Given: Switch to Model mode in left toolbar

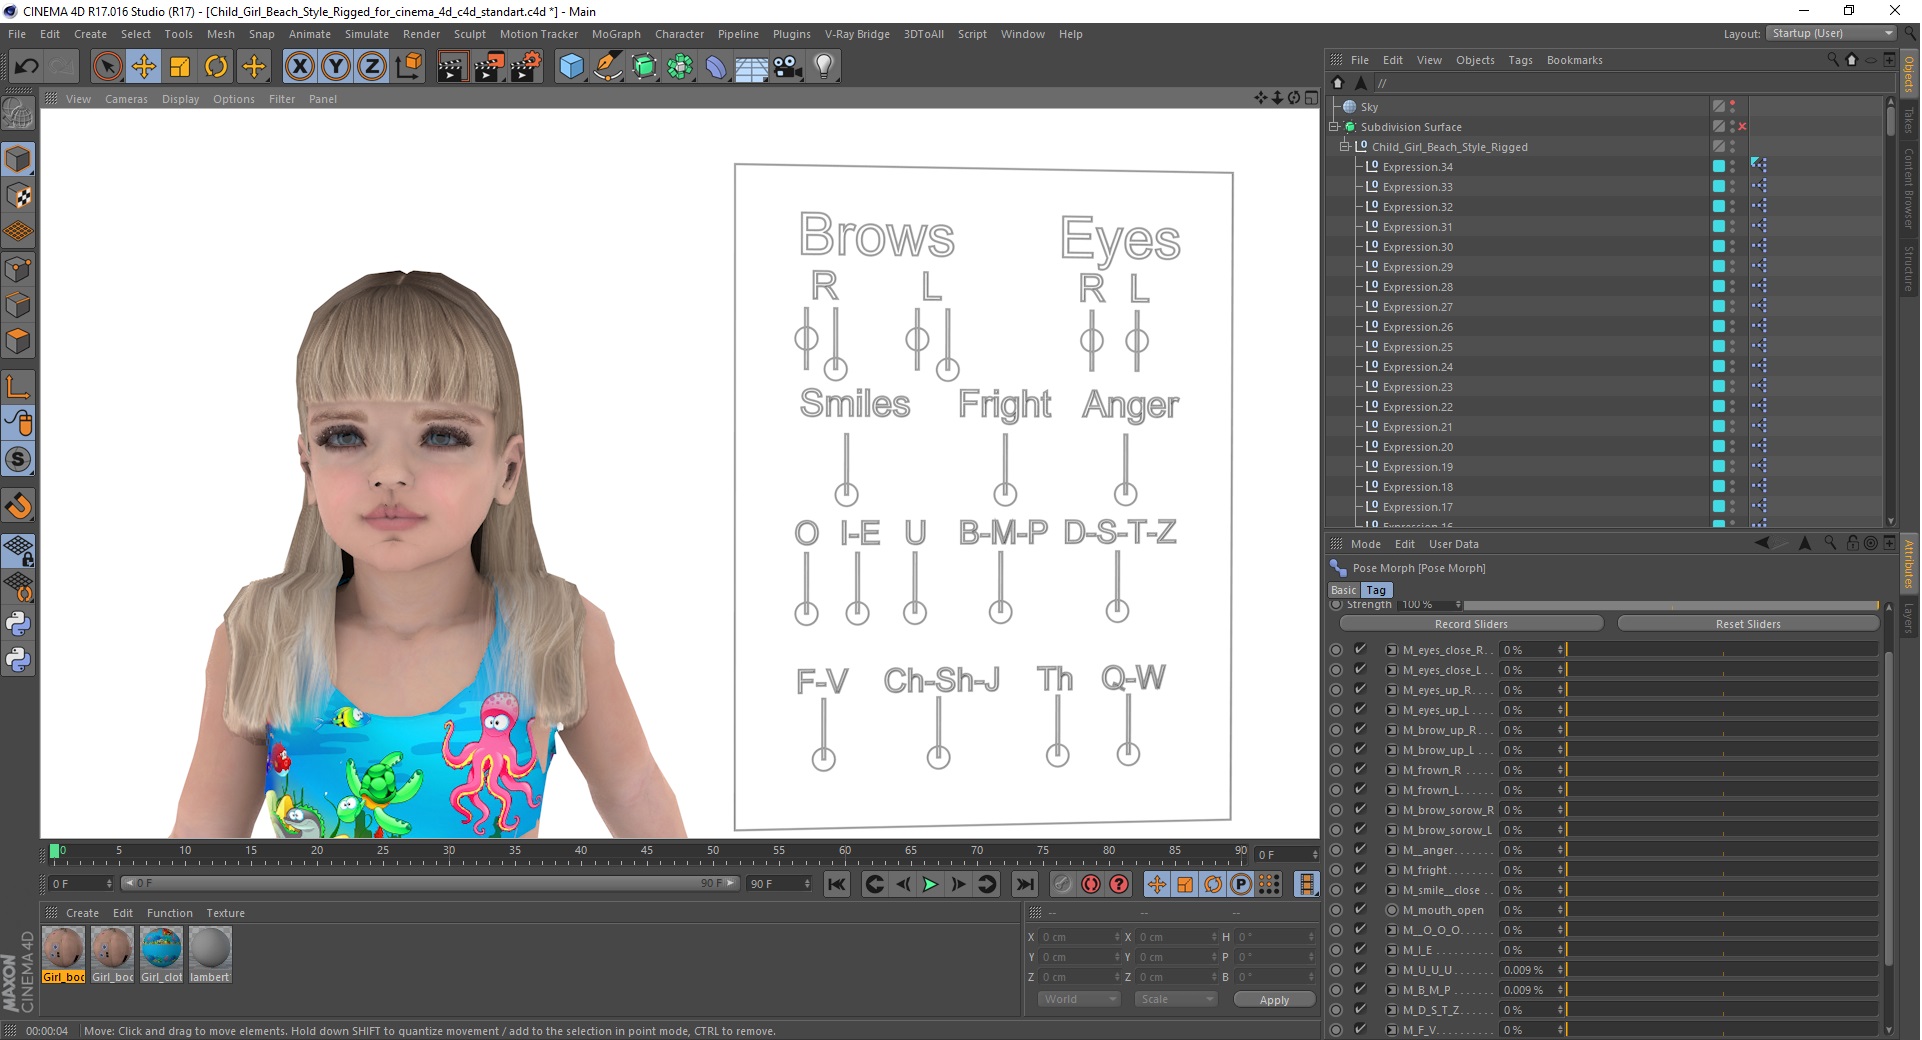Looking at the screenshot, I should pos(18,159).
